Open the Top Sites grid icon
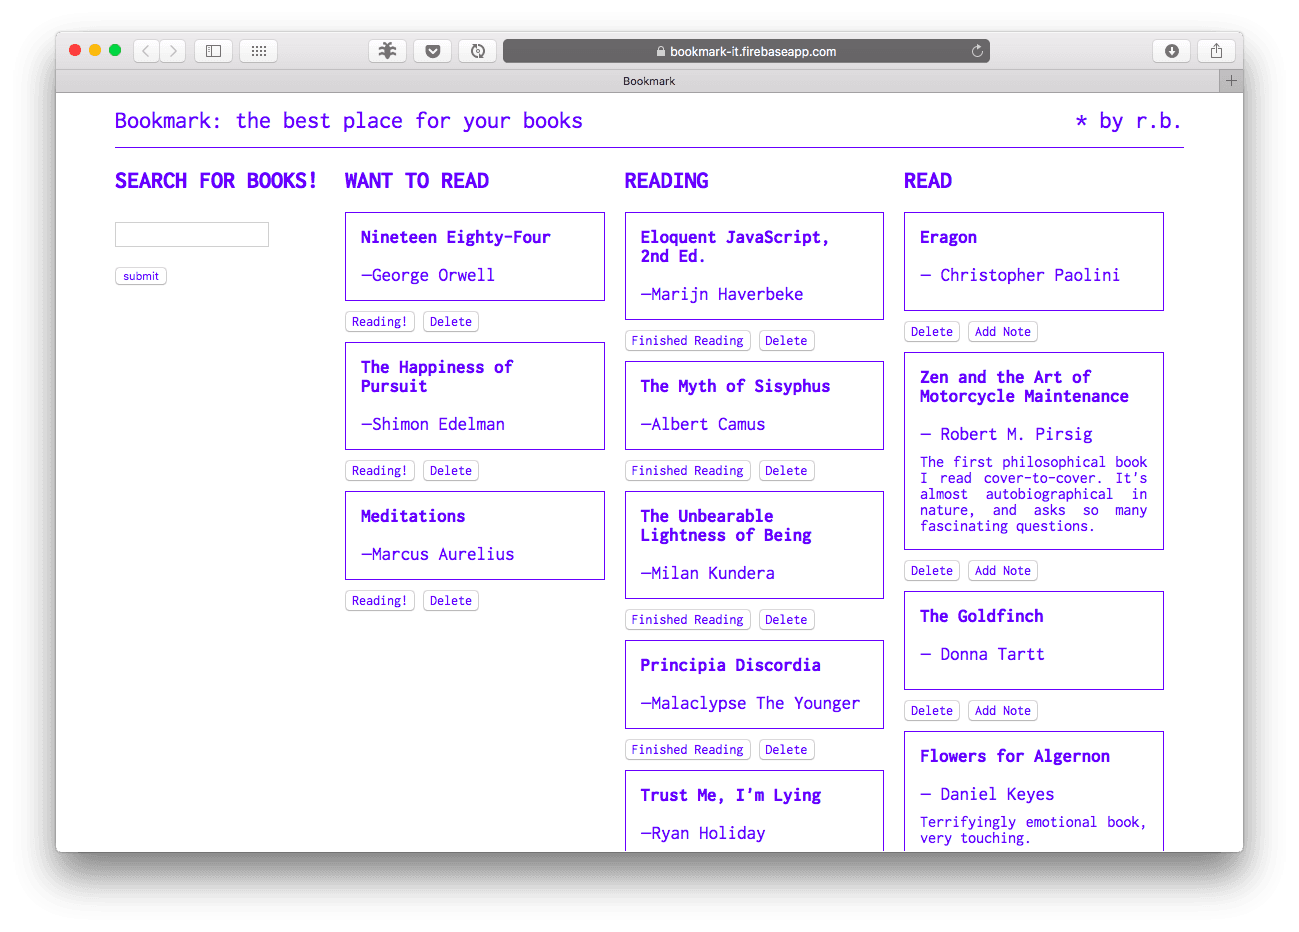 coord(259,51)
